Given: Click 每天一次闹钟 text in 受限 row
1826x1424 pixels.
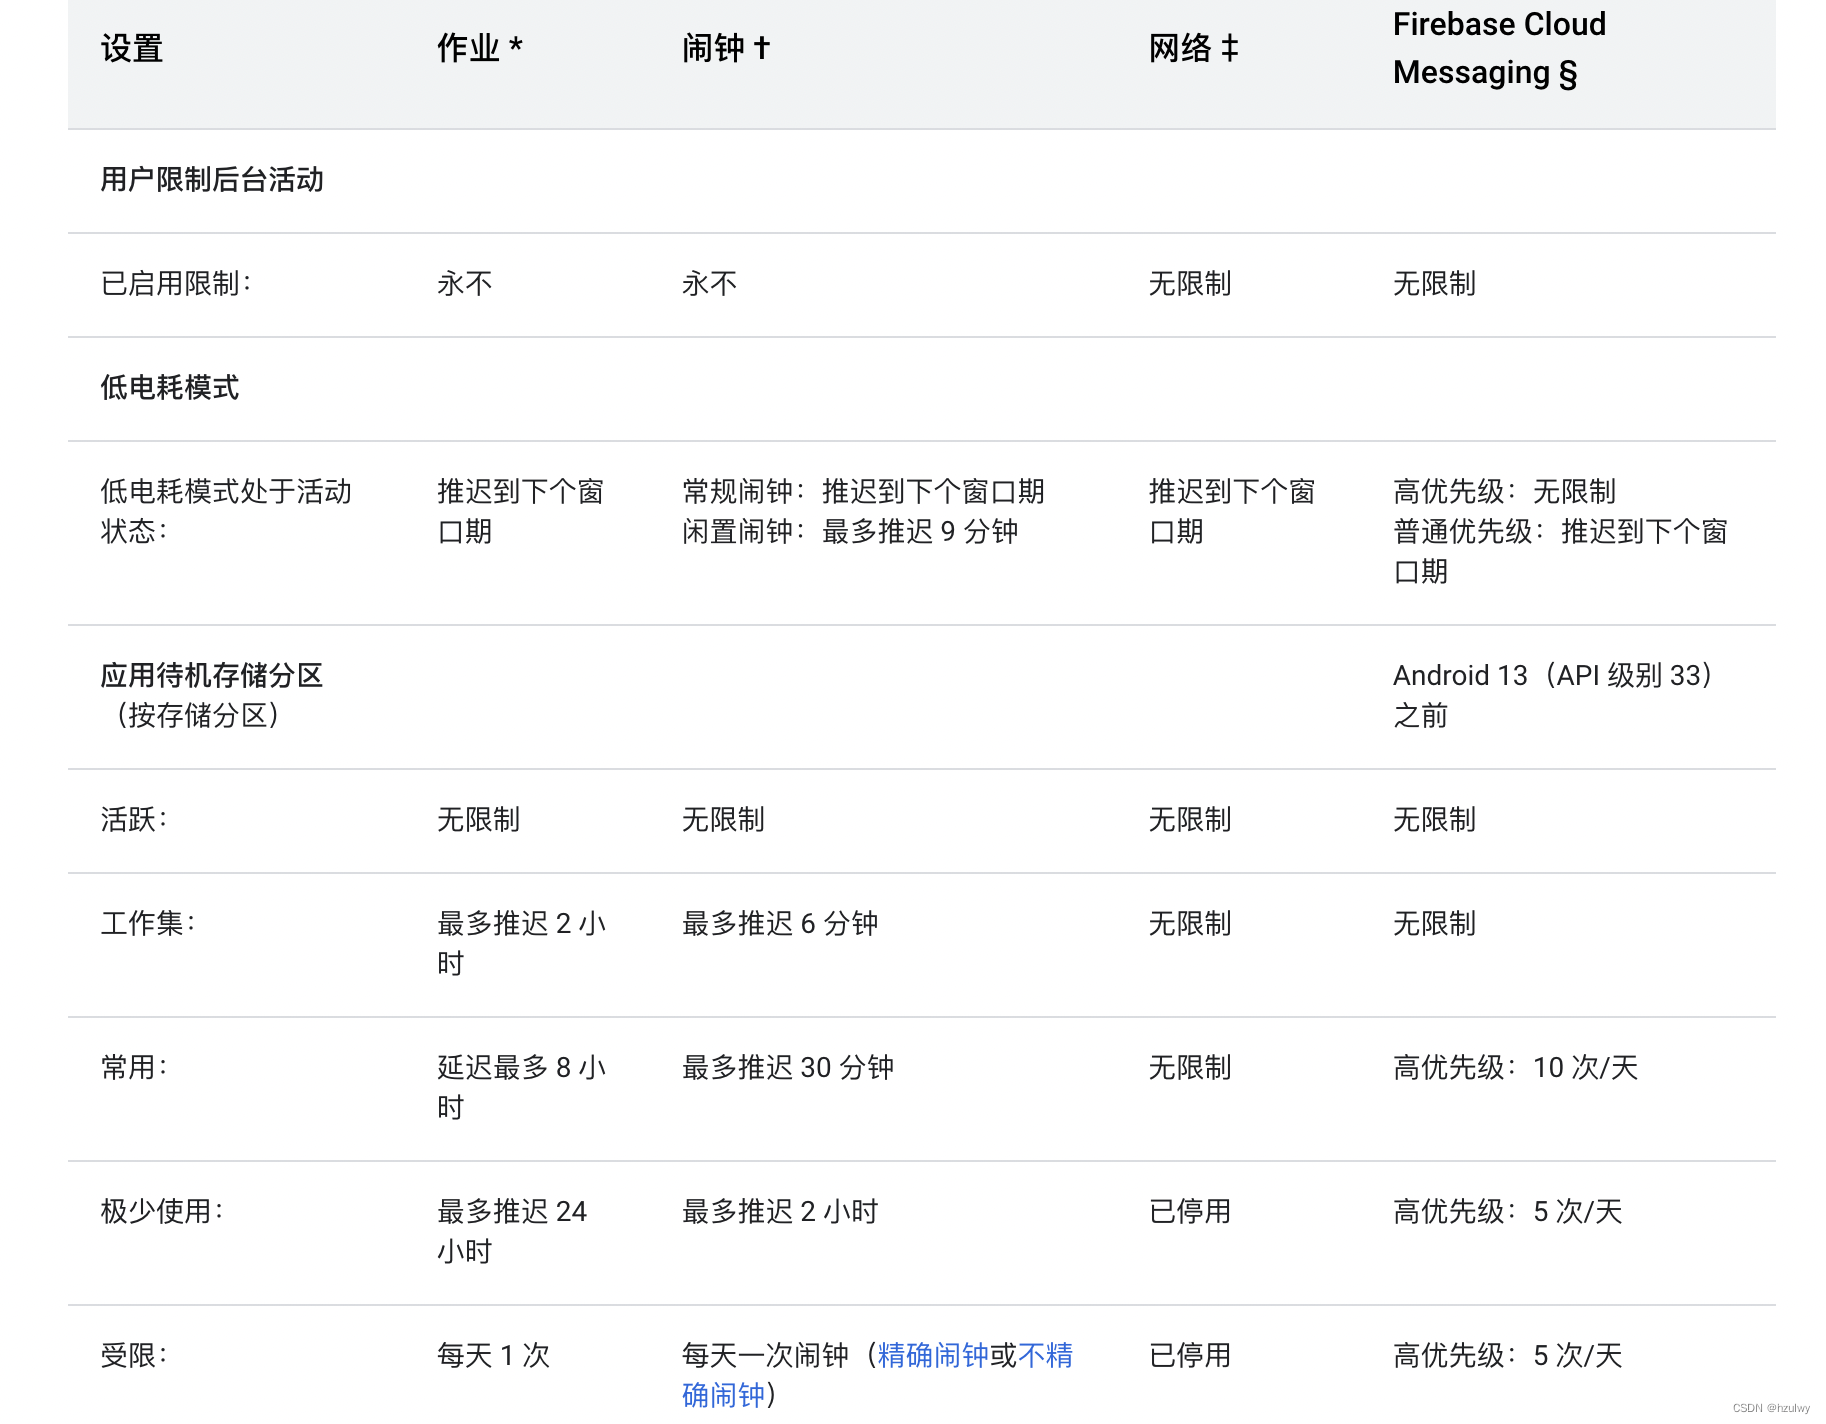Looking at the screenshot, I should 765,1355.
